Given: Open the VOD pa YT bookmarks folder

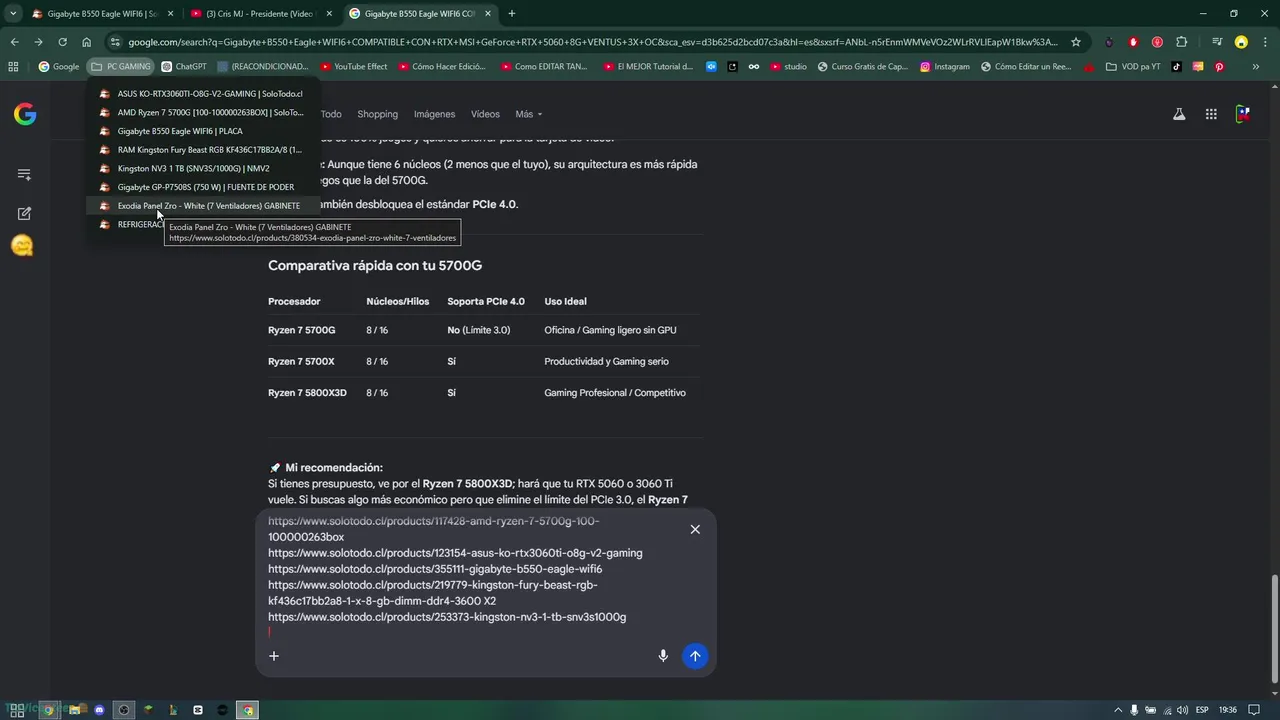Looking at the screenshot, I should pyautogui.click(x=1134, y=67).
